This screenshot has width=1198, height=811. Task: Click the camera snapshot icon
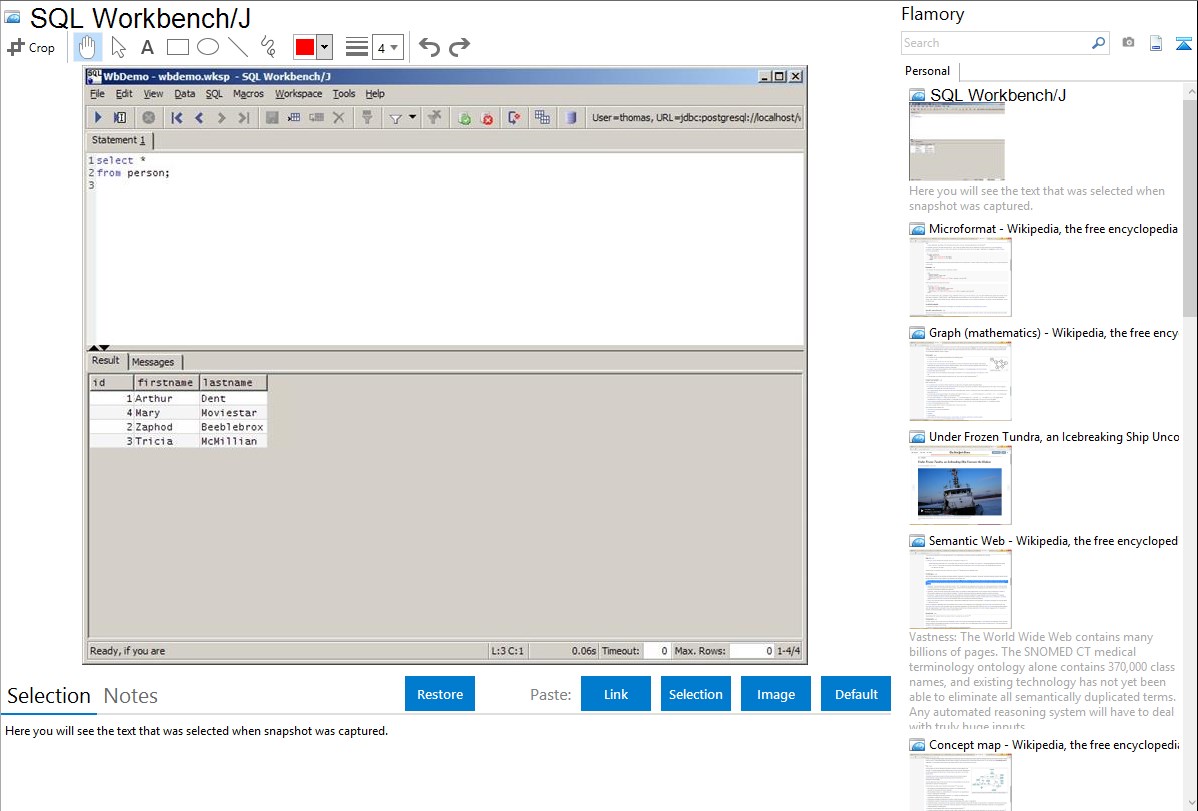pyautogui.click(x=1128, y=43)
